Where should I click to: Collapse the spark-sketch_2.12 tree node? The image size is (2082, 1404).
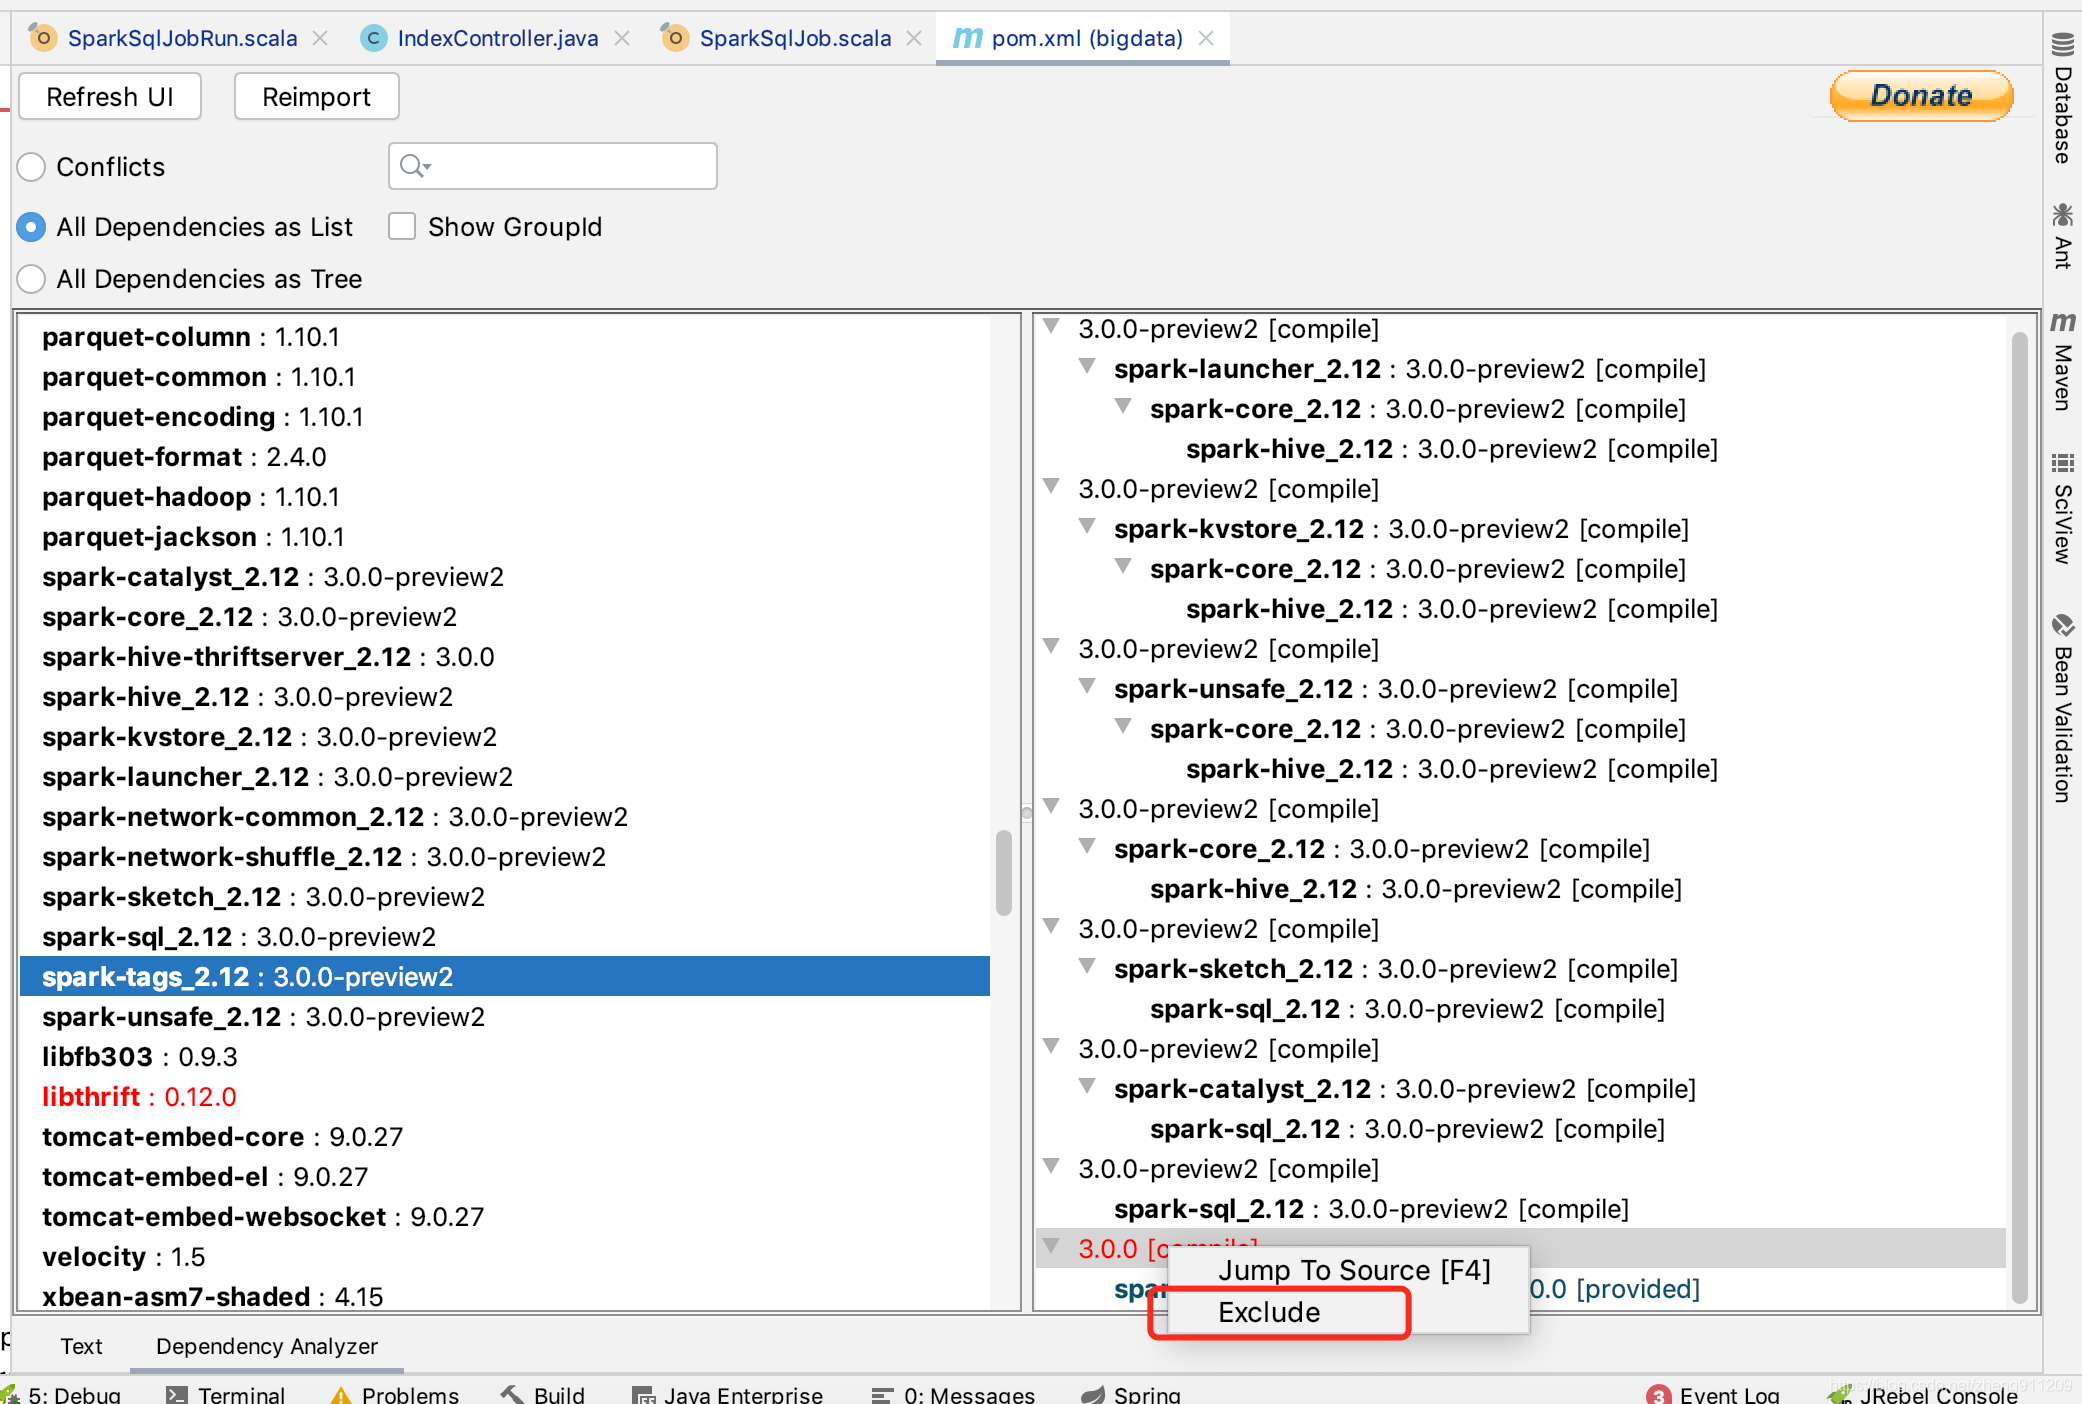pos(1087,966)
